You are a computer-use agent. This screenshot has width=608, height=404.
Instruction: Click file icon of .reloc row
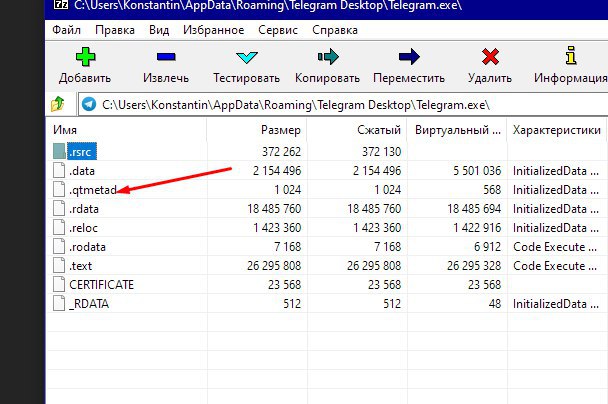[59, 227]
